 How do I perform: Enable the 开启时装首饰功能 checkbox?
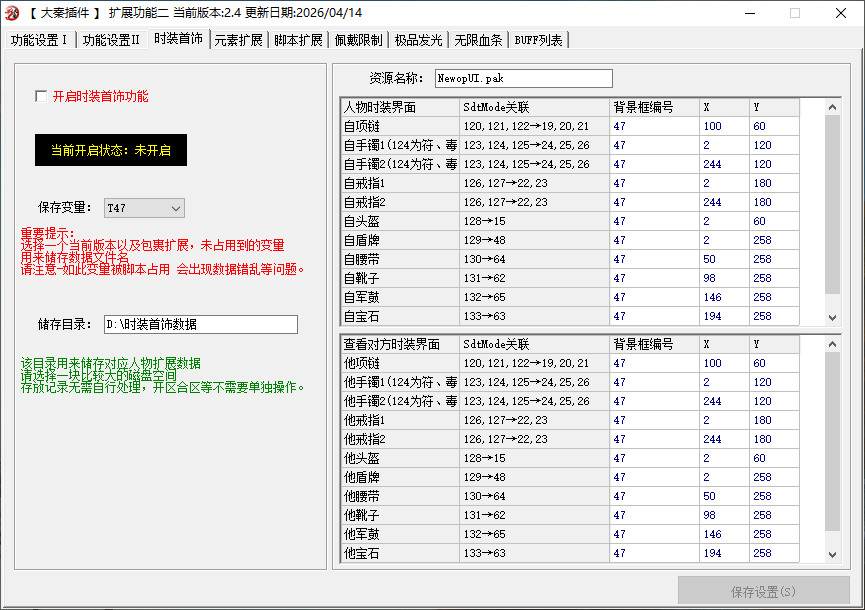[x=41, y=97]
